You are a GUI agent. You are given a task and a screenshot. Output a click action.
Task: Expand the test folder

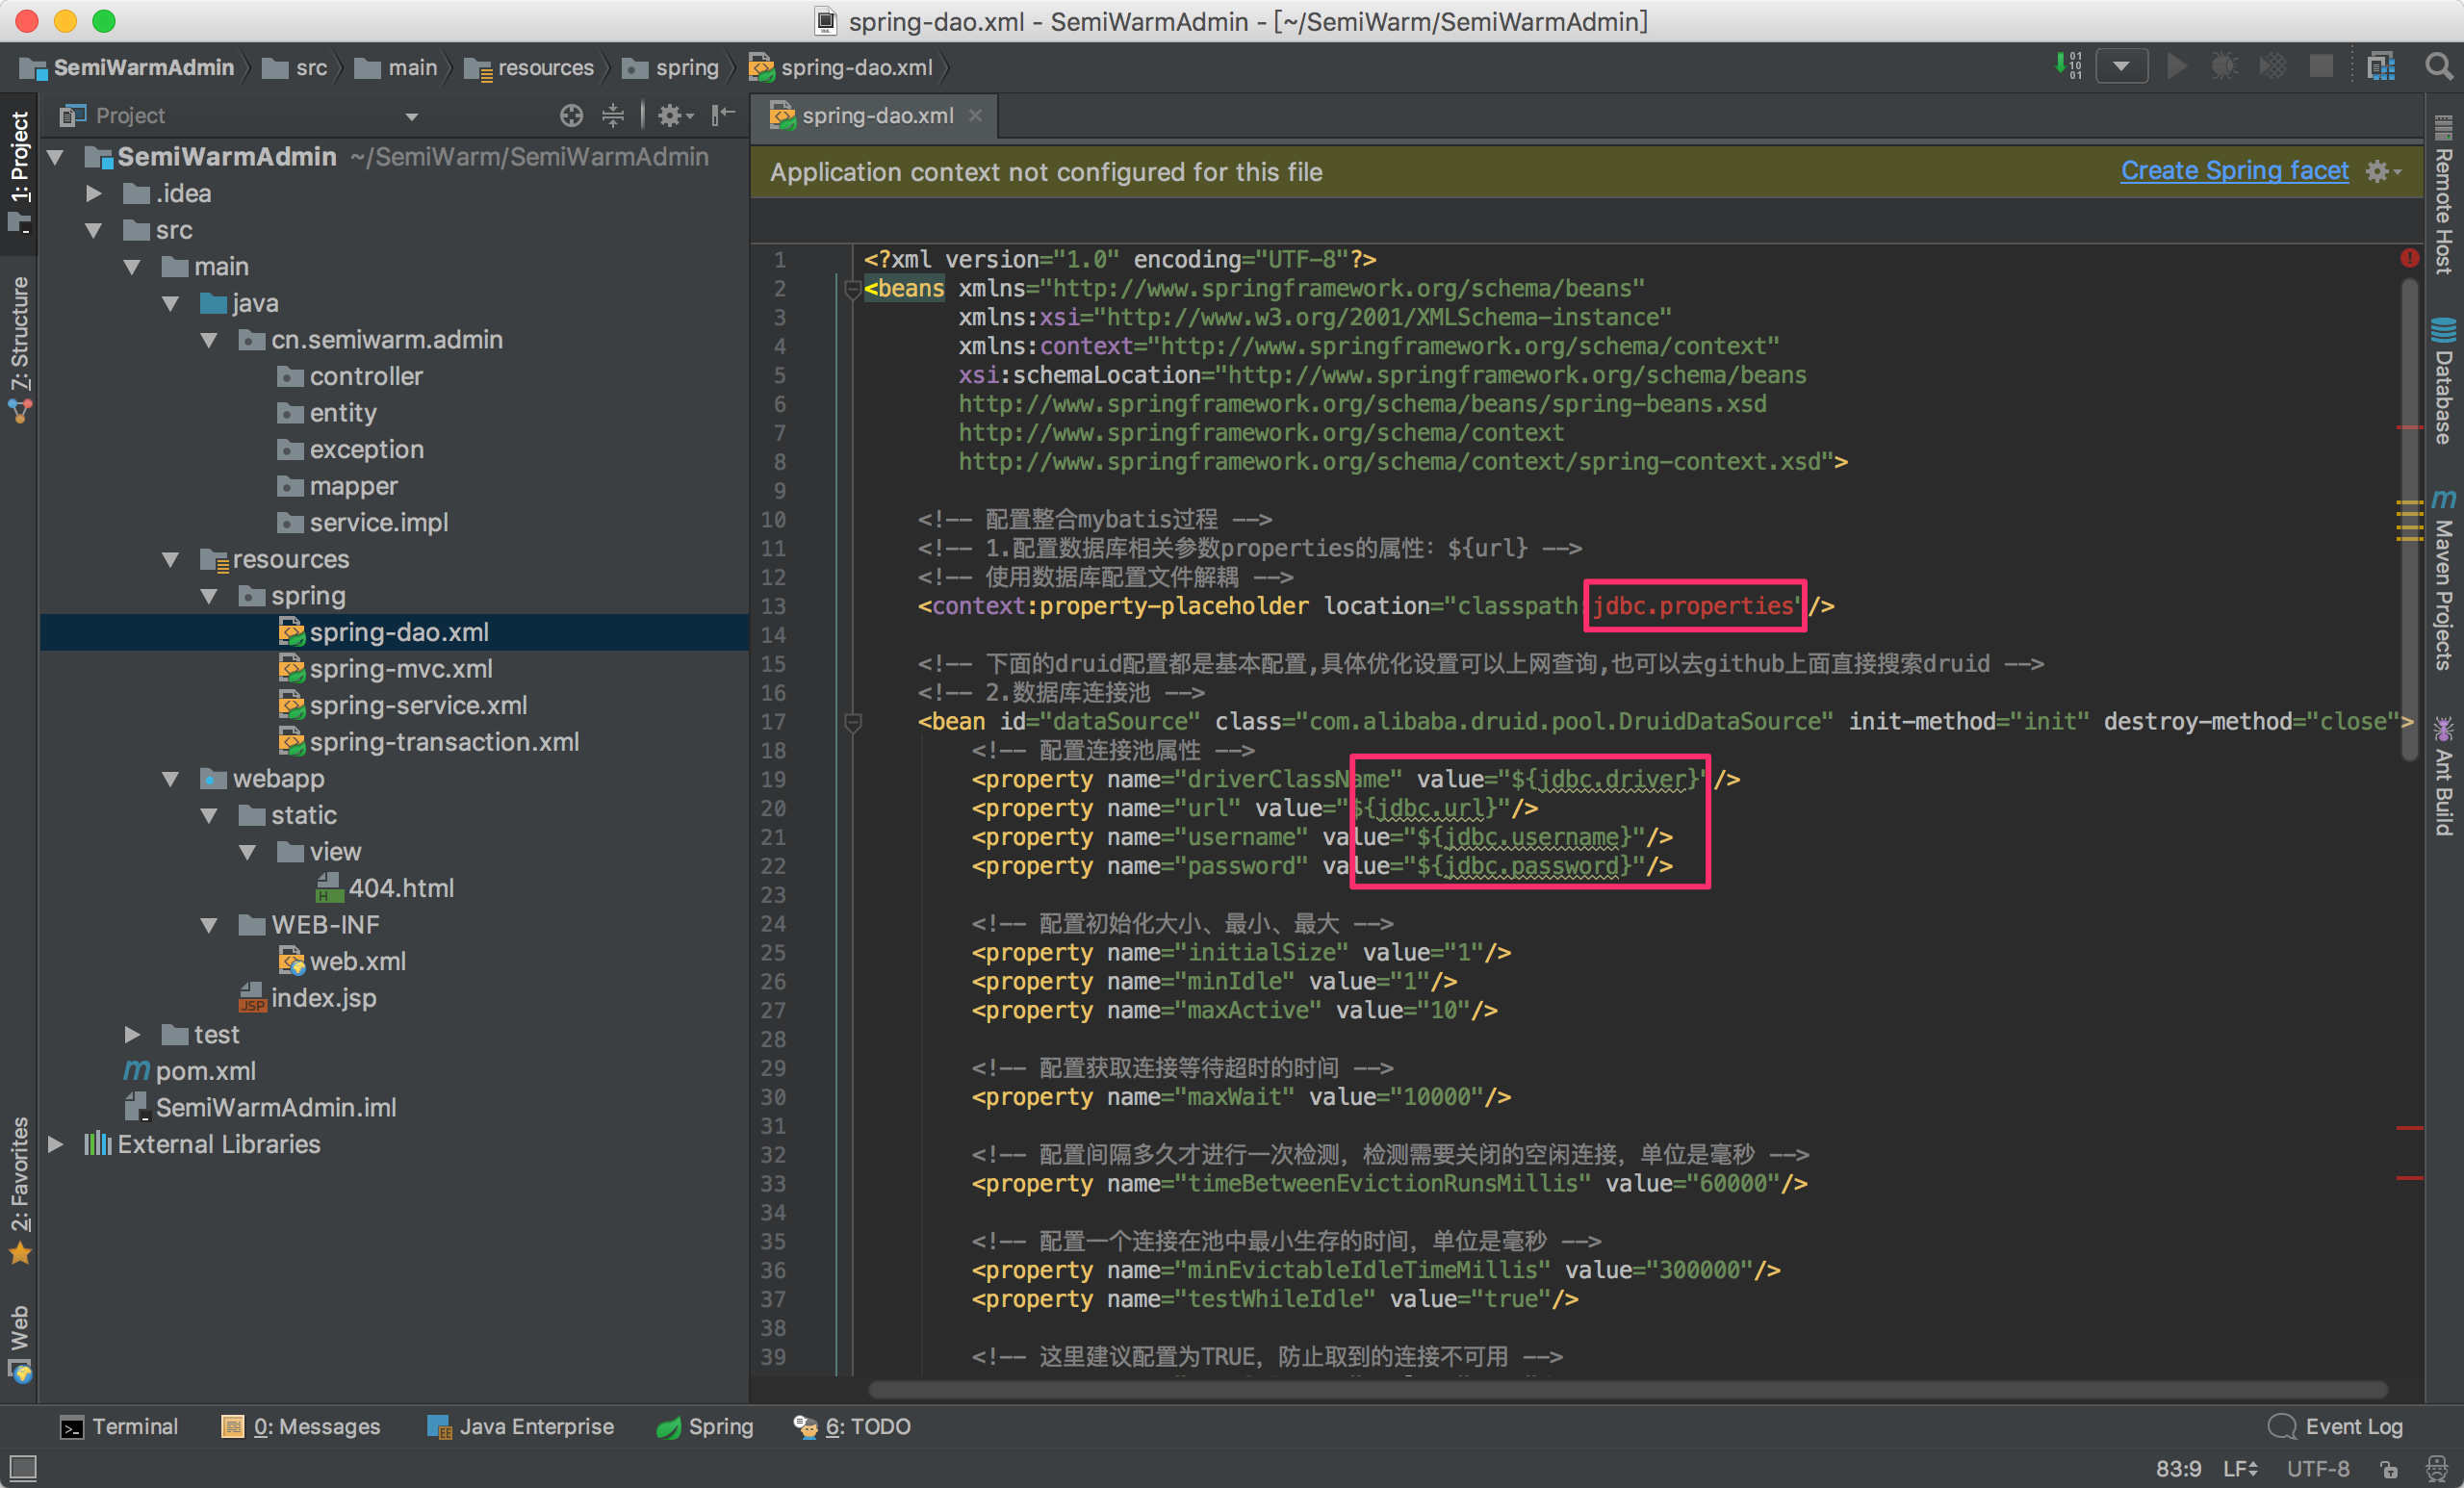(132, 1034)
